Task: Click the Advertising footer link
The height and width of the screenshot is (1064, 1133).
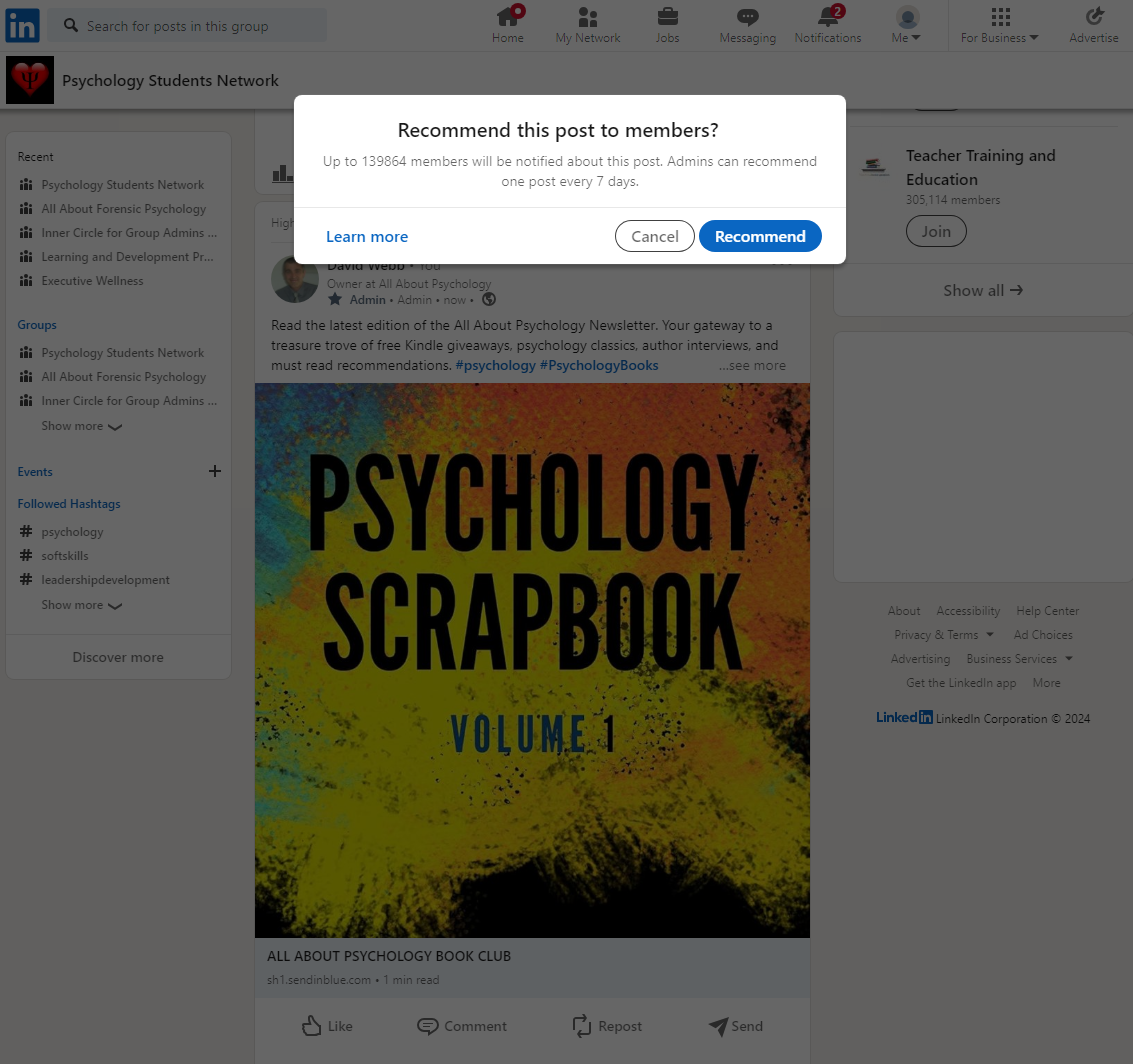Action: [x=920, y=658]
